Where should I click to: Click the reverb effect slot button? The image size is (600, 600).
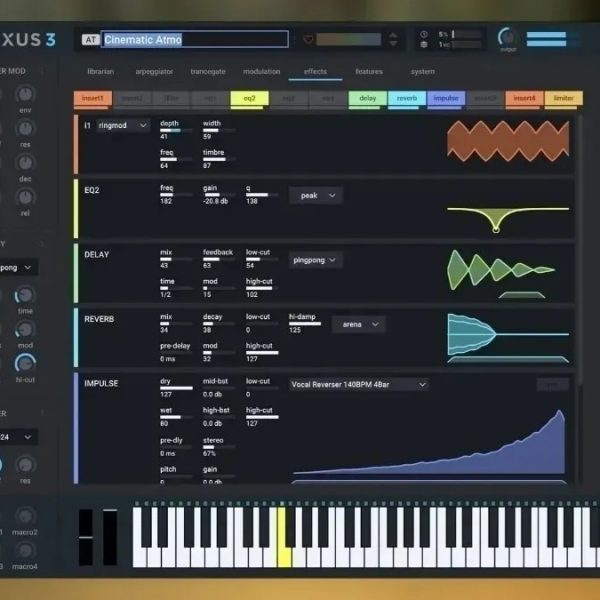click(x=407, y=98)
